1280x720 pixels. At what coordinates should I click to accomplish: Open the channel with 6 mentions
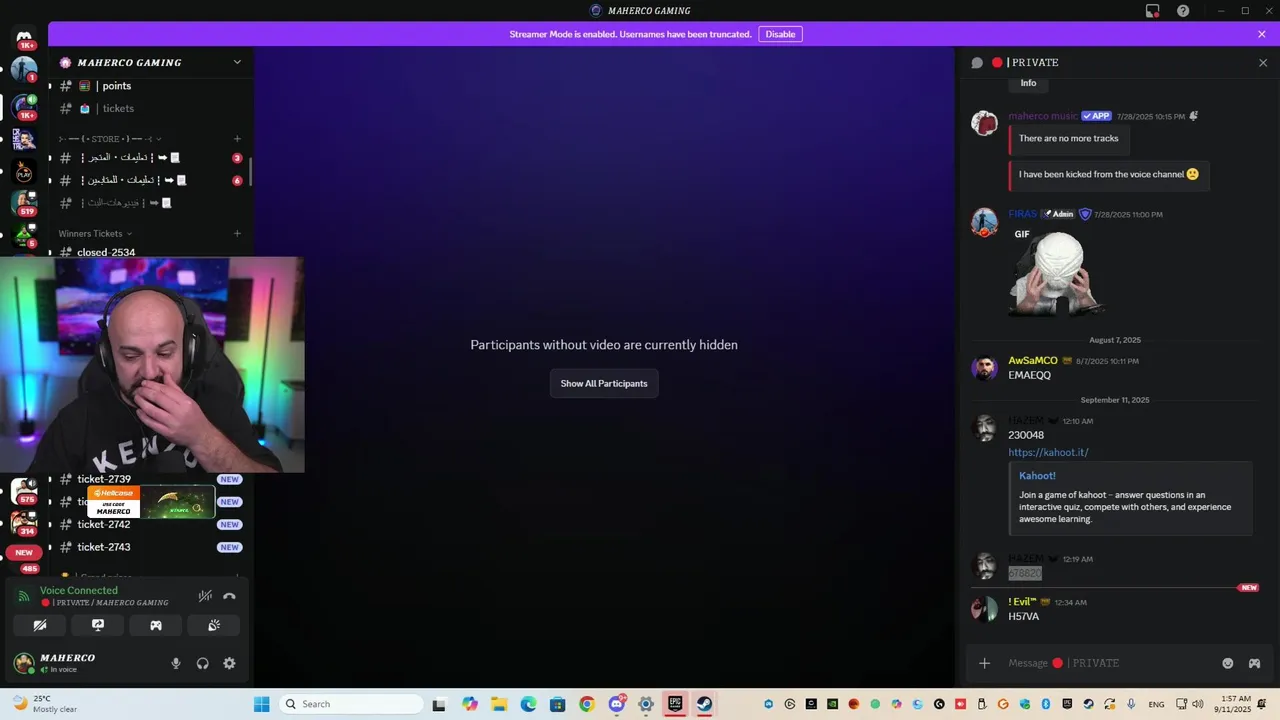[x=150, y=180]
